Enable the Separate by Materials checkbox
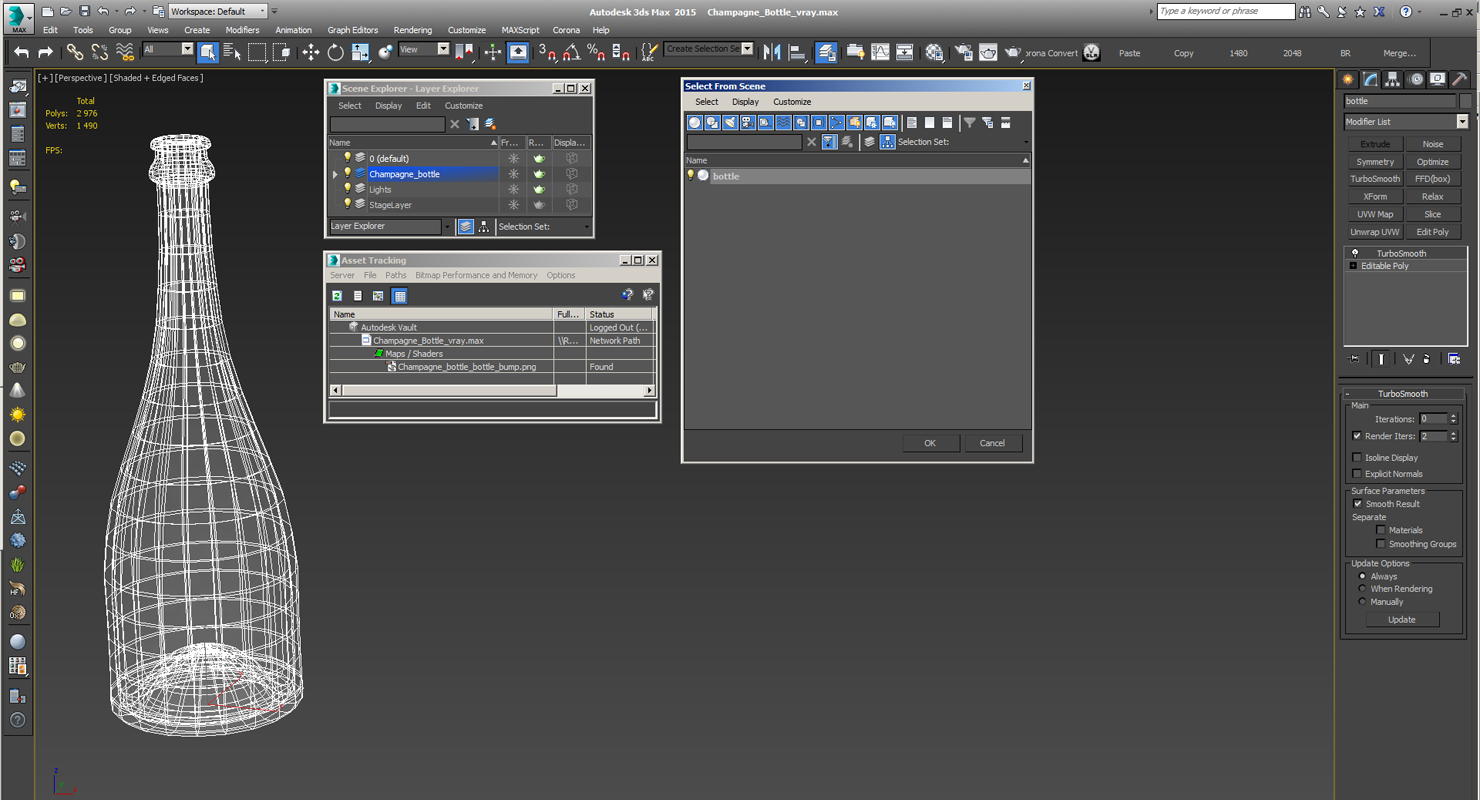The width and height of the screenshot is (1480, 800). 1381,530
